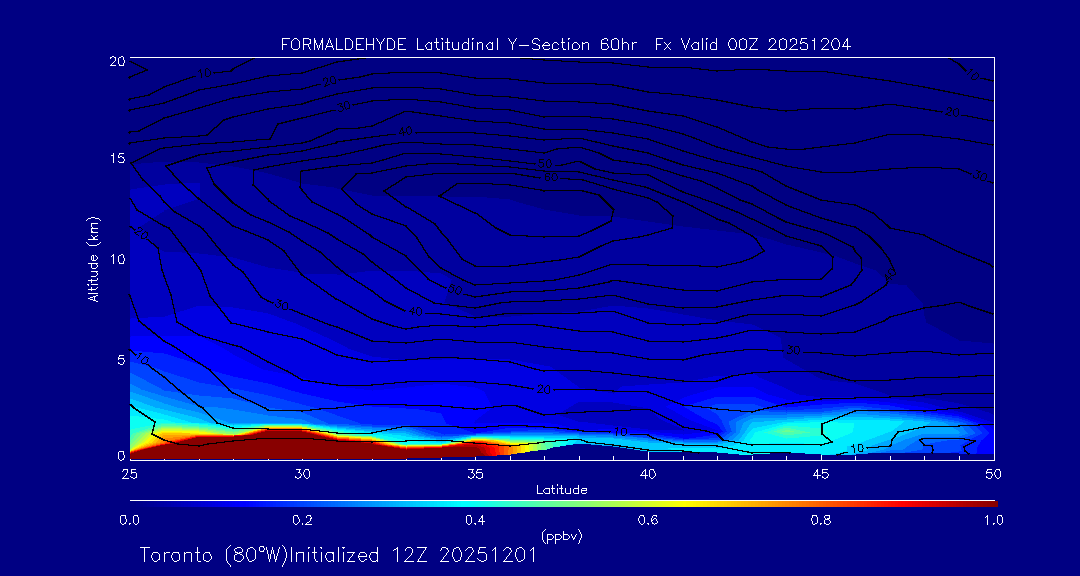
Task: Select the 'Altitude (km)' y-axis label
Action: (93, 259)
